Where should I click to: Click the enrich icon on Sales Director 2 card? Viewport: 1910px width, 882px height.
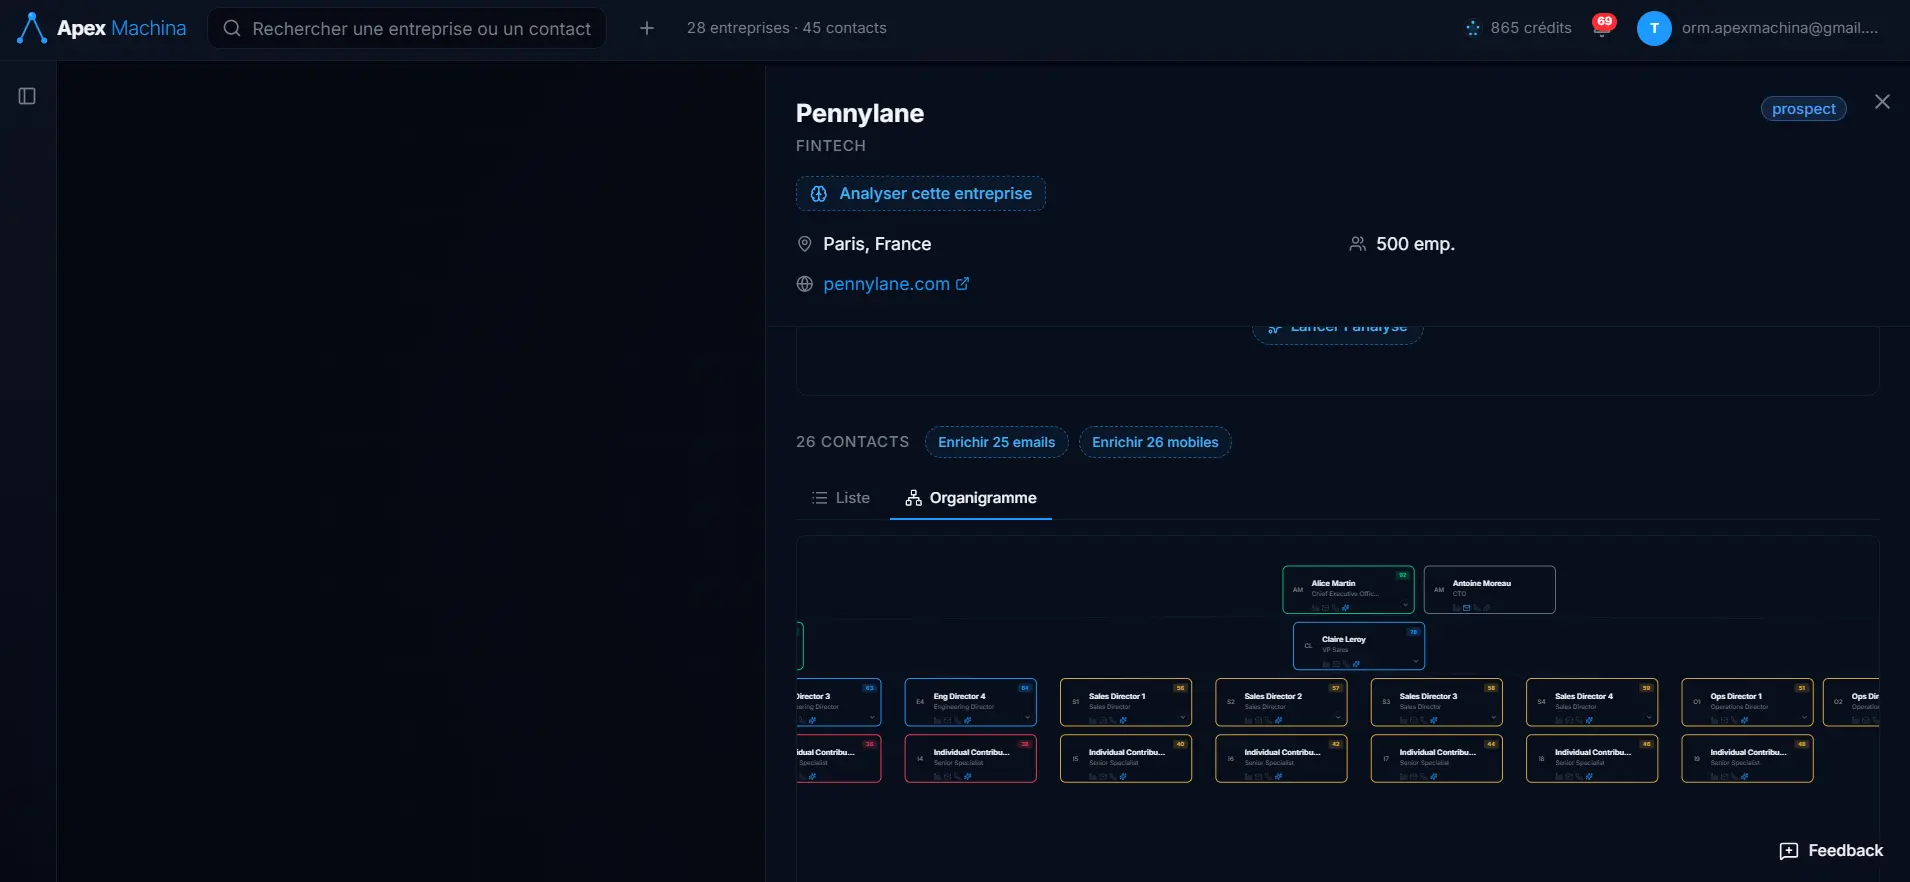pos(1279,720)
